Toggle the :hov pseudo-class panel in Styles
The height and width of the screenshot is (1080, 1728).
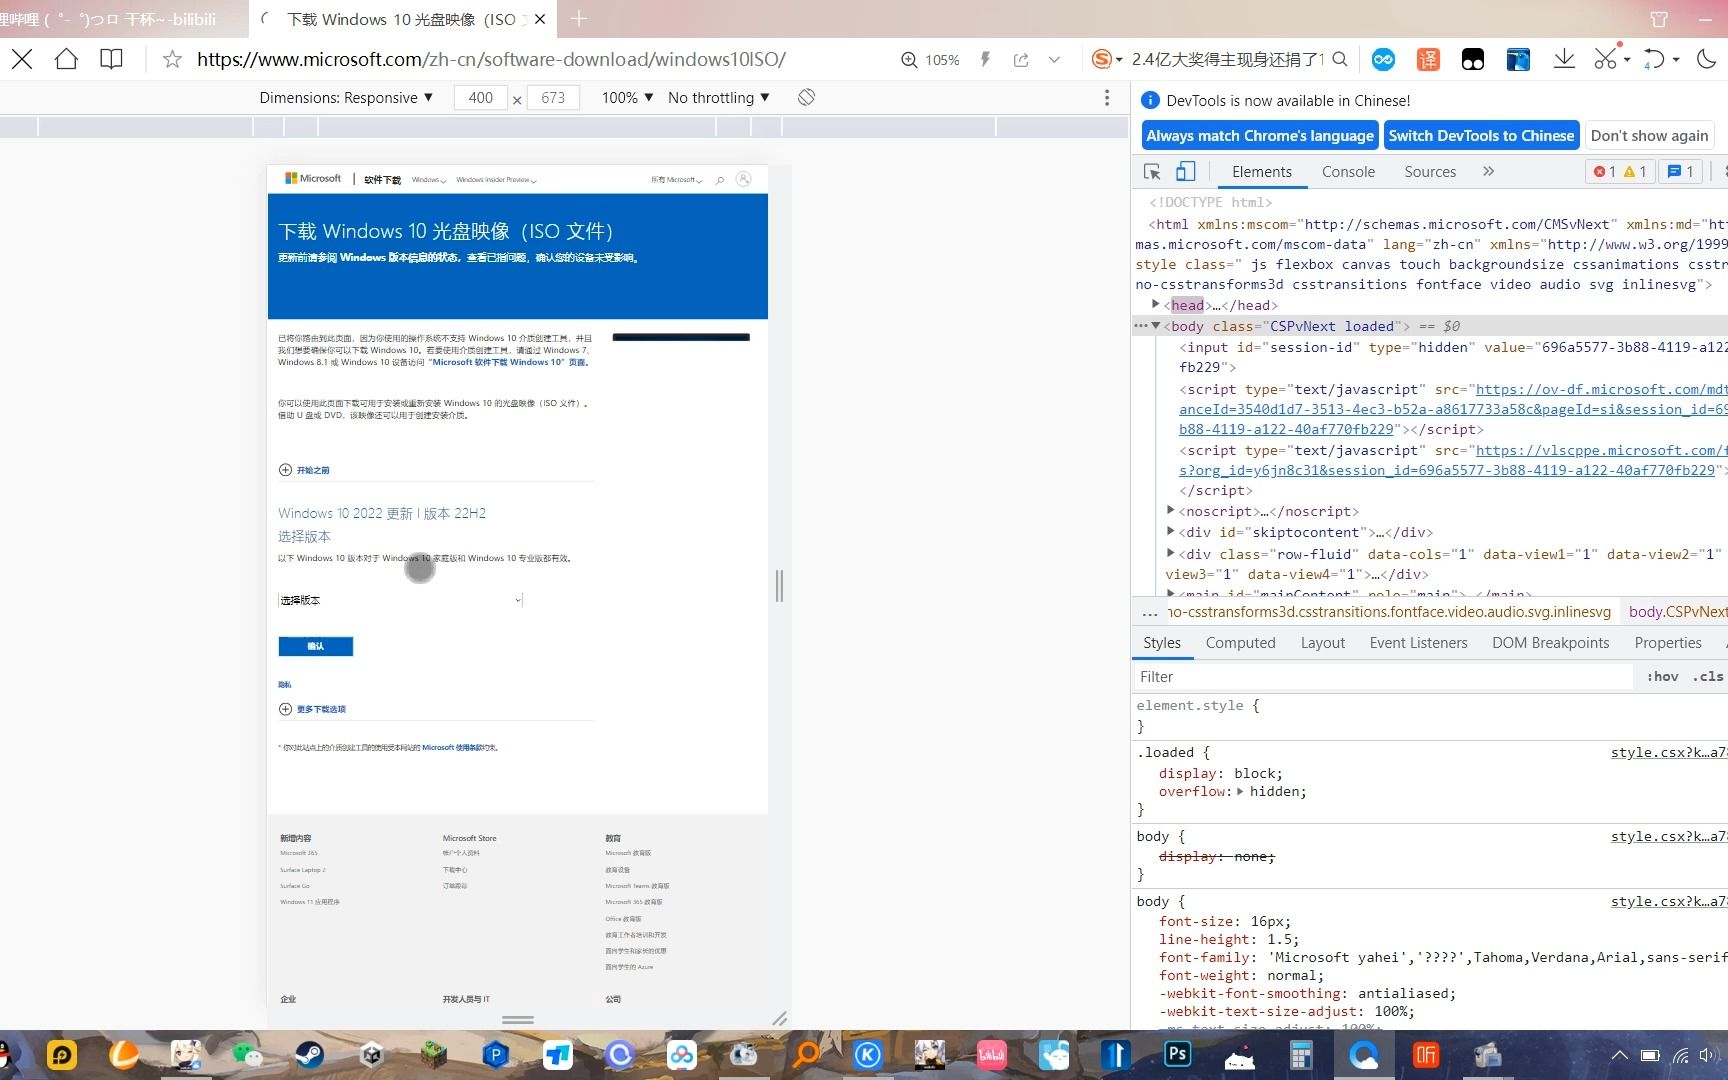[x=1662, y=676]
